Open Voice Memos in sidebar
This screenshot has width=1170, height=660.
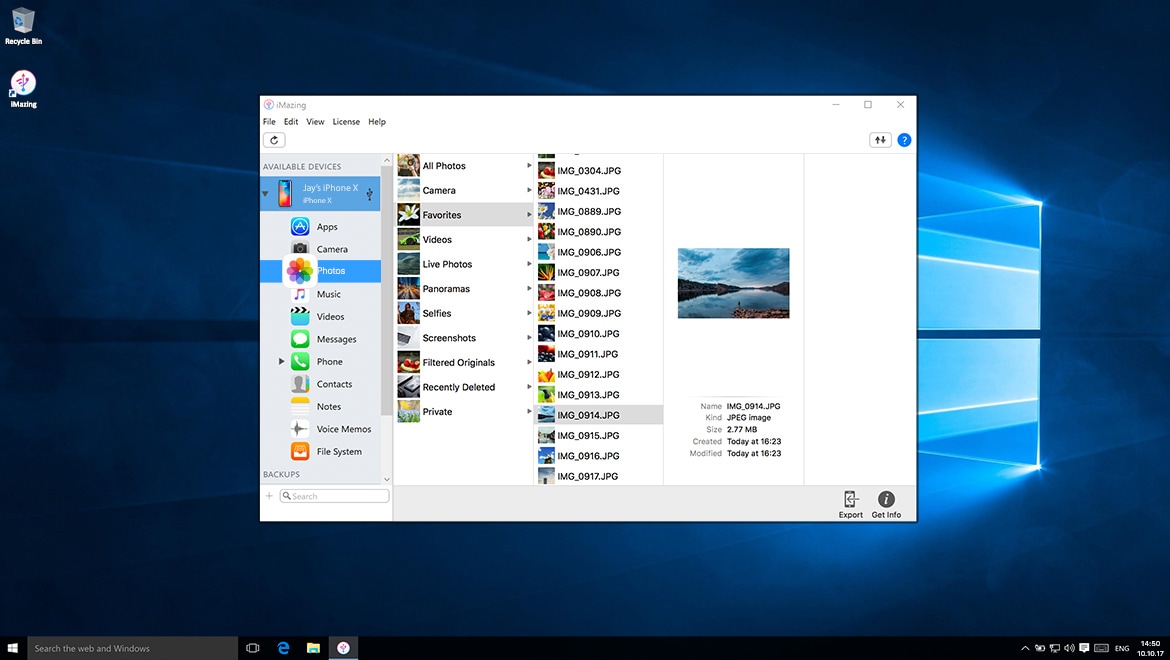(x=343, y=430)
